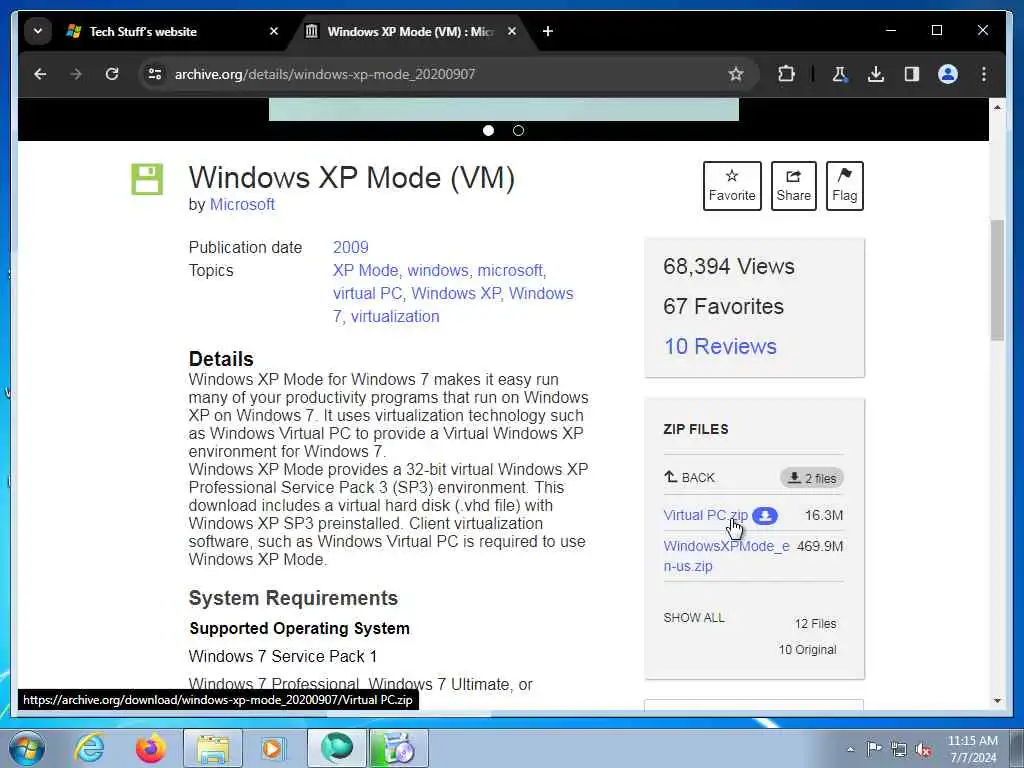Screen dimensions: 1024x768
Task: Favorite this item
Action: click(x=732, y=185)
